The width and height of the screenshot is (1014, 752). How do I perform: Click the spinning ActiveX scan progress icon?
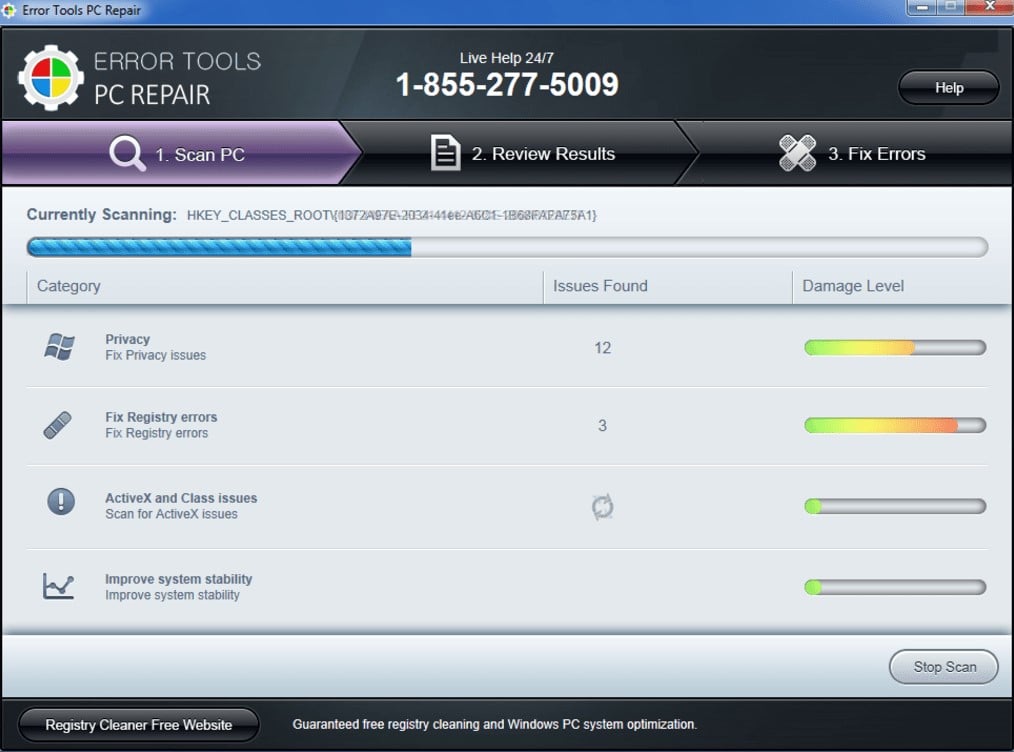(x=602, y=507)
